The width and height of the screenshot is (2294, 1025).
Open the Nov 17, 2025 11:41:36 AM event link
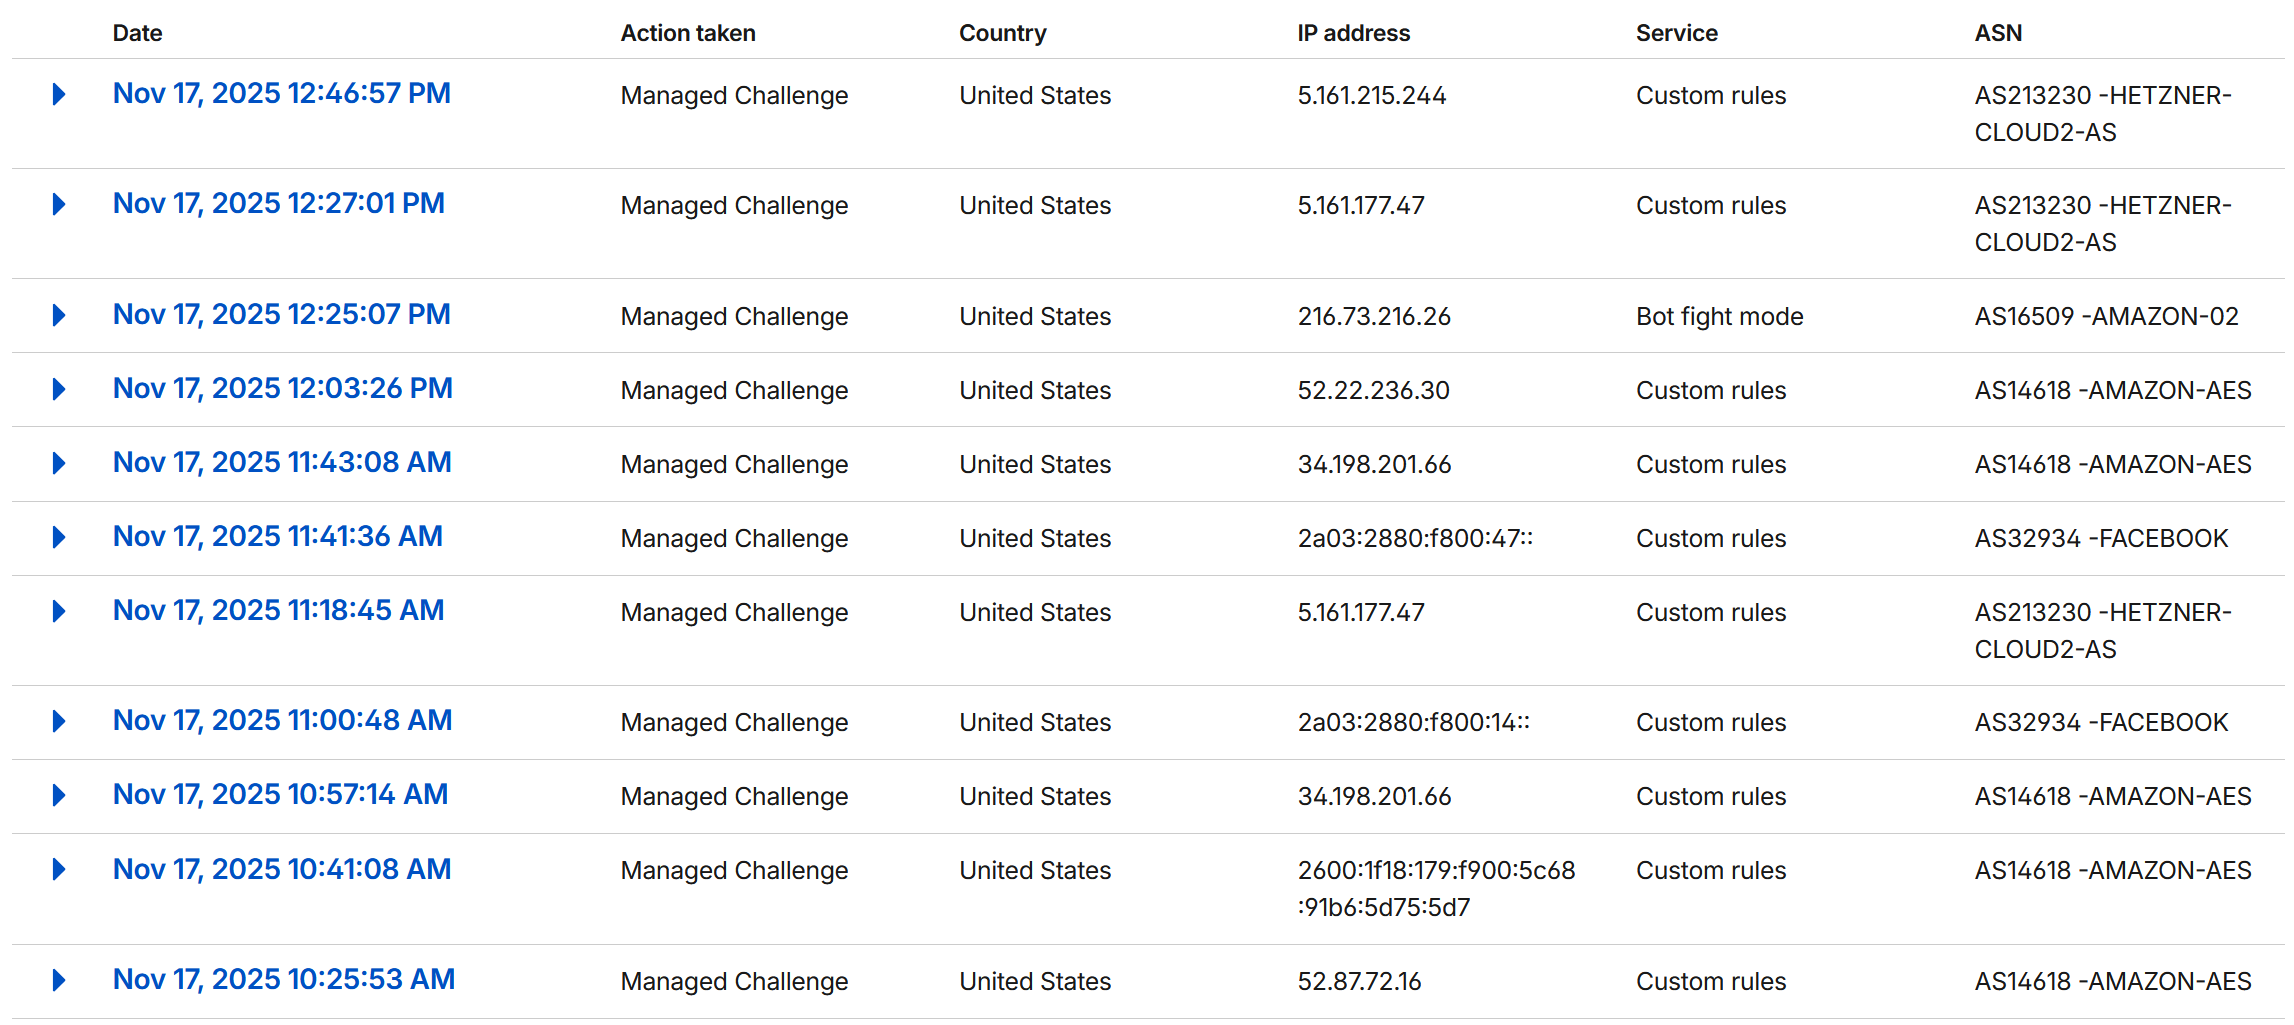tap(277, 536)
